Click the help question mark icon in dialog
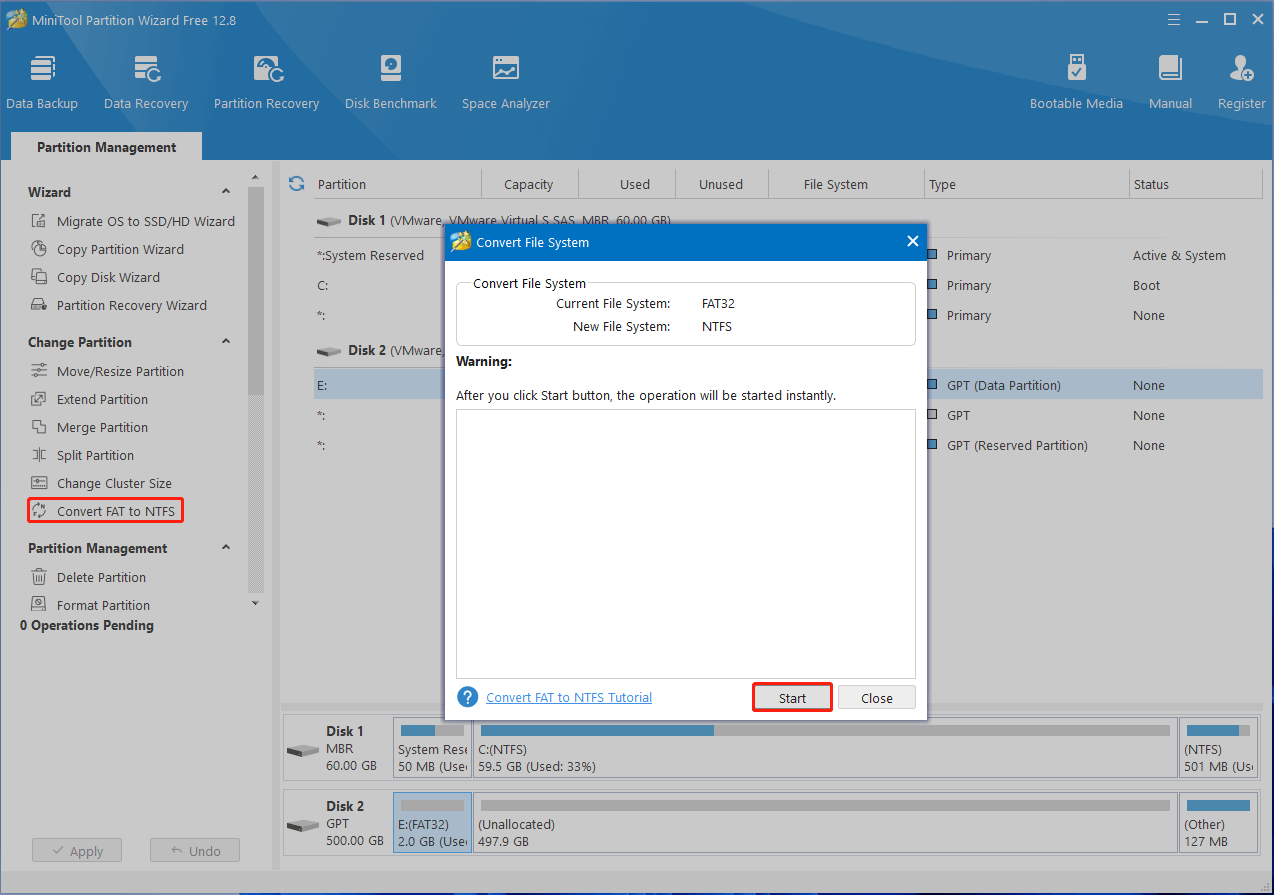1274x895 pixels. (467, 697)
